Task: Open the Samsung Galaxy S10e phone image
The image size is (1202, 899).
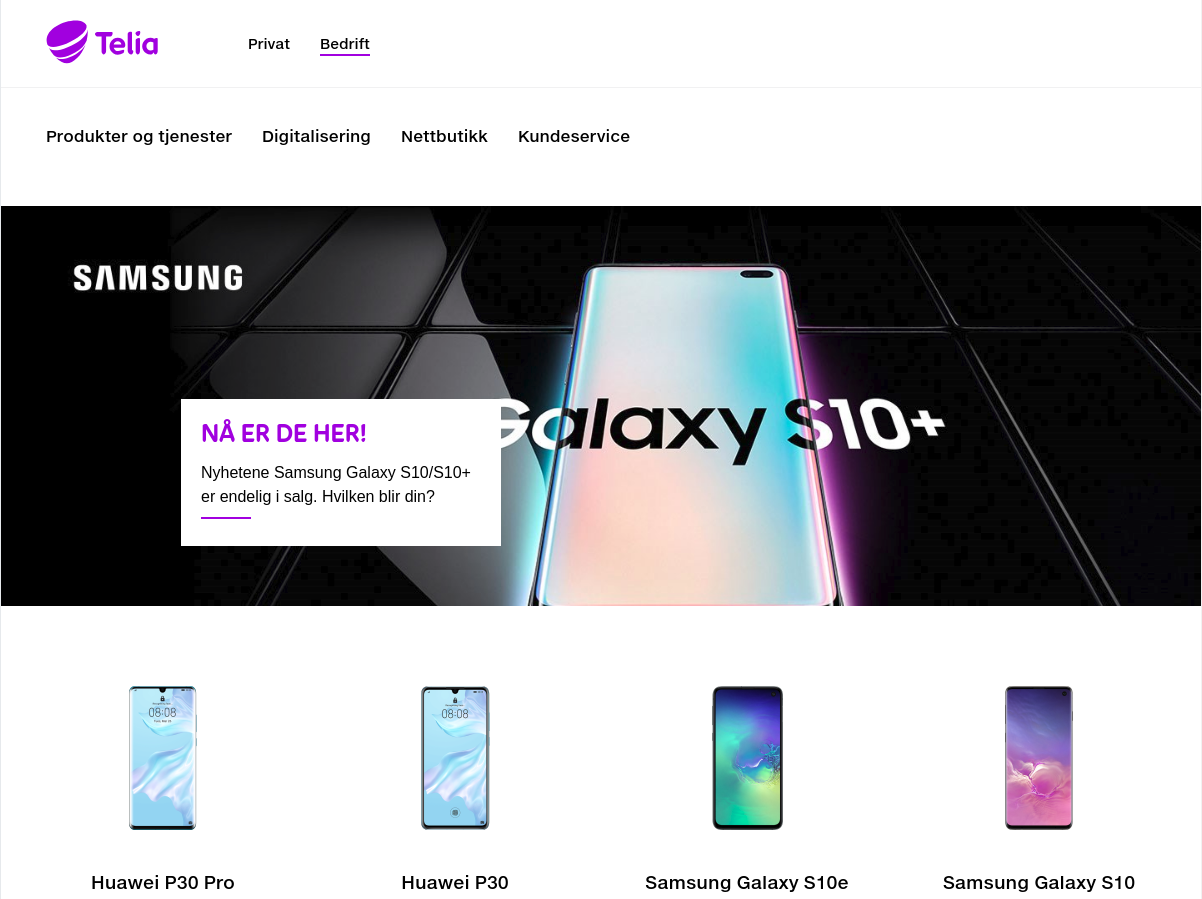Action: (x=747, y=758)
